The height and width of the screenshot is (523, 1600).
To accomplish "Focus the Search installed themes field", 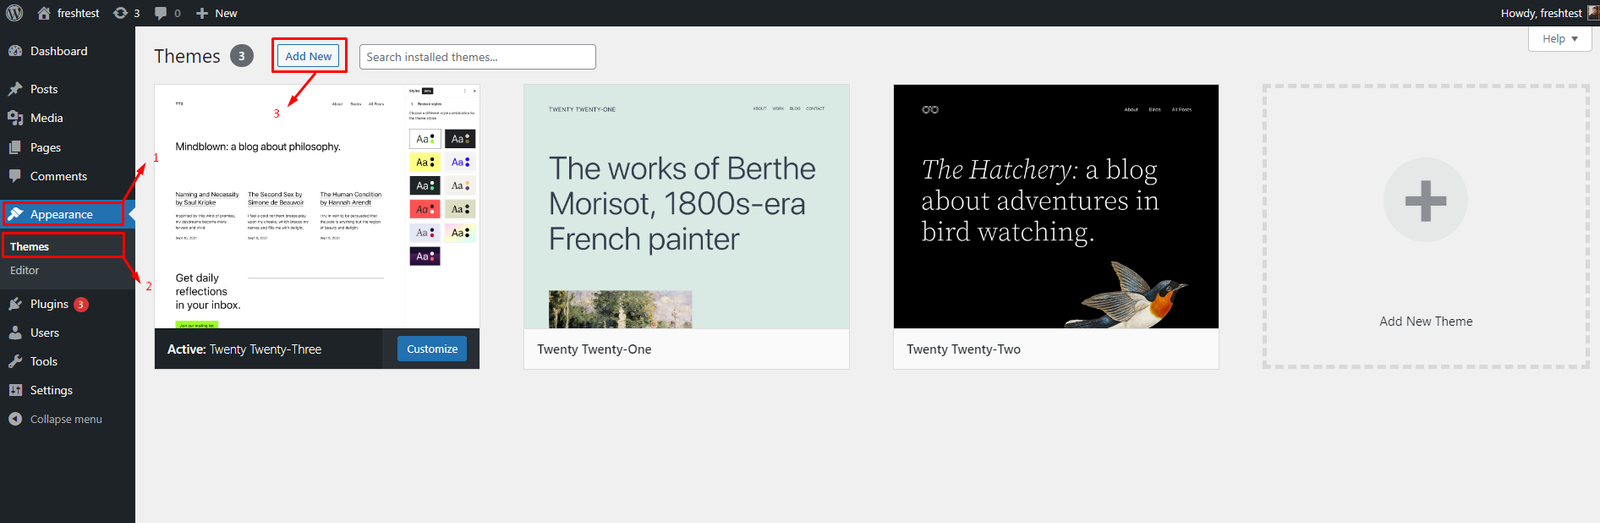I will coord(477,57).
